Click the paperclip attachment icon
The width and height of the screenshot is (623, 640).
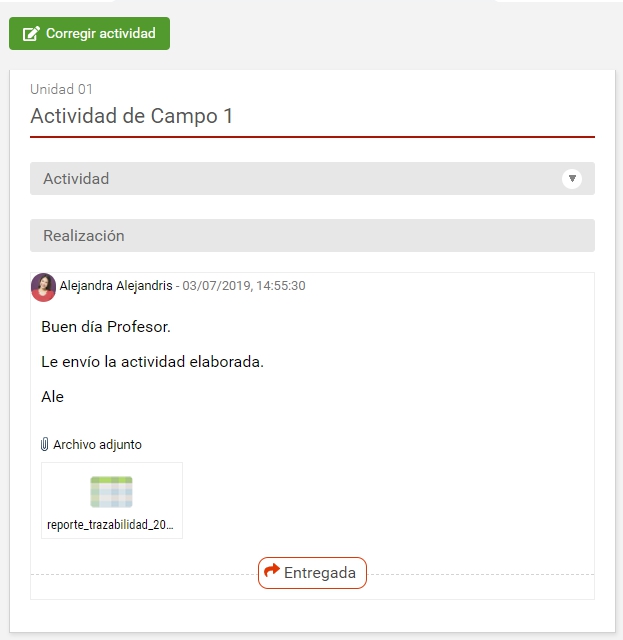point(45,445)
